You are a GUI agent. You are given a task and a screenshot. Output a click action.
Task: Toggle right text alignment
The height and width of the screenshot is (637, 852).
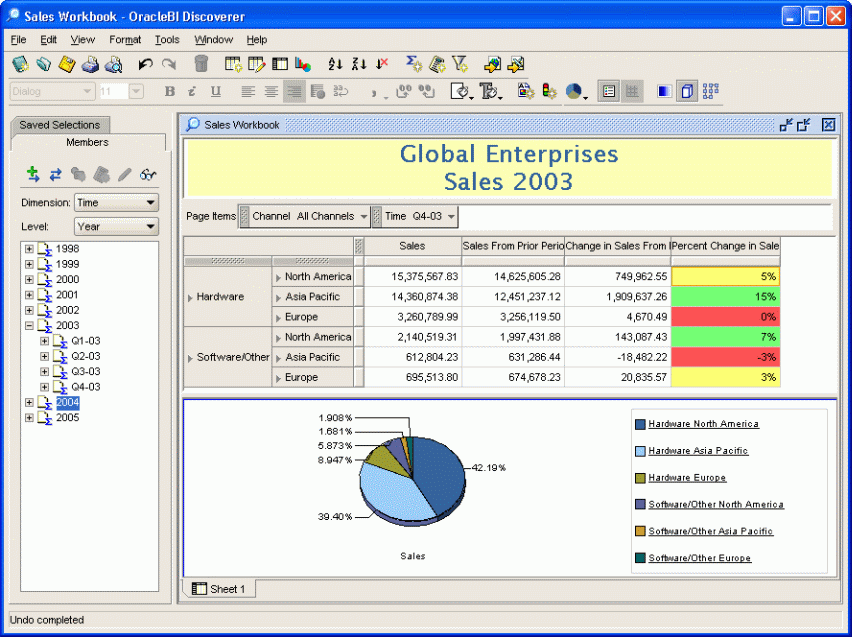tap(294, 91)
